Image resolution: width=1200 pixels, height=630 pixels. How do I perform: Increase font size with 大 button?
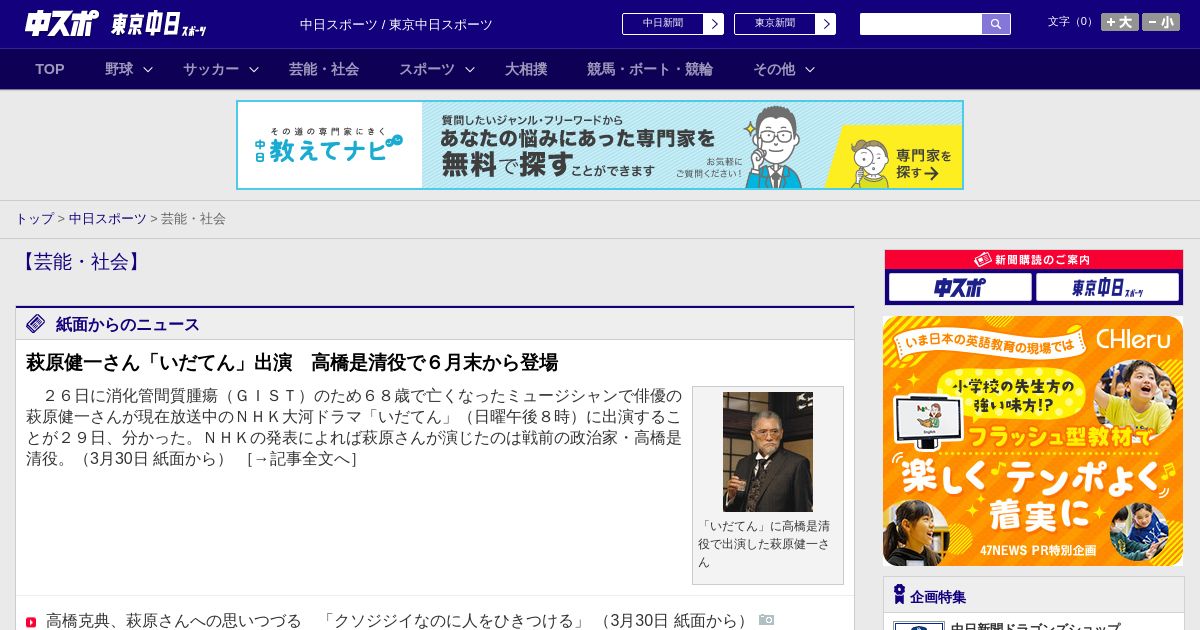[x=1119, y=22]
